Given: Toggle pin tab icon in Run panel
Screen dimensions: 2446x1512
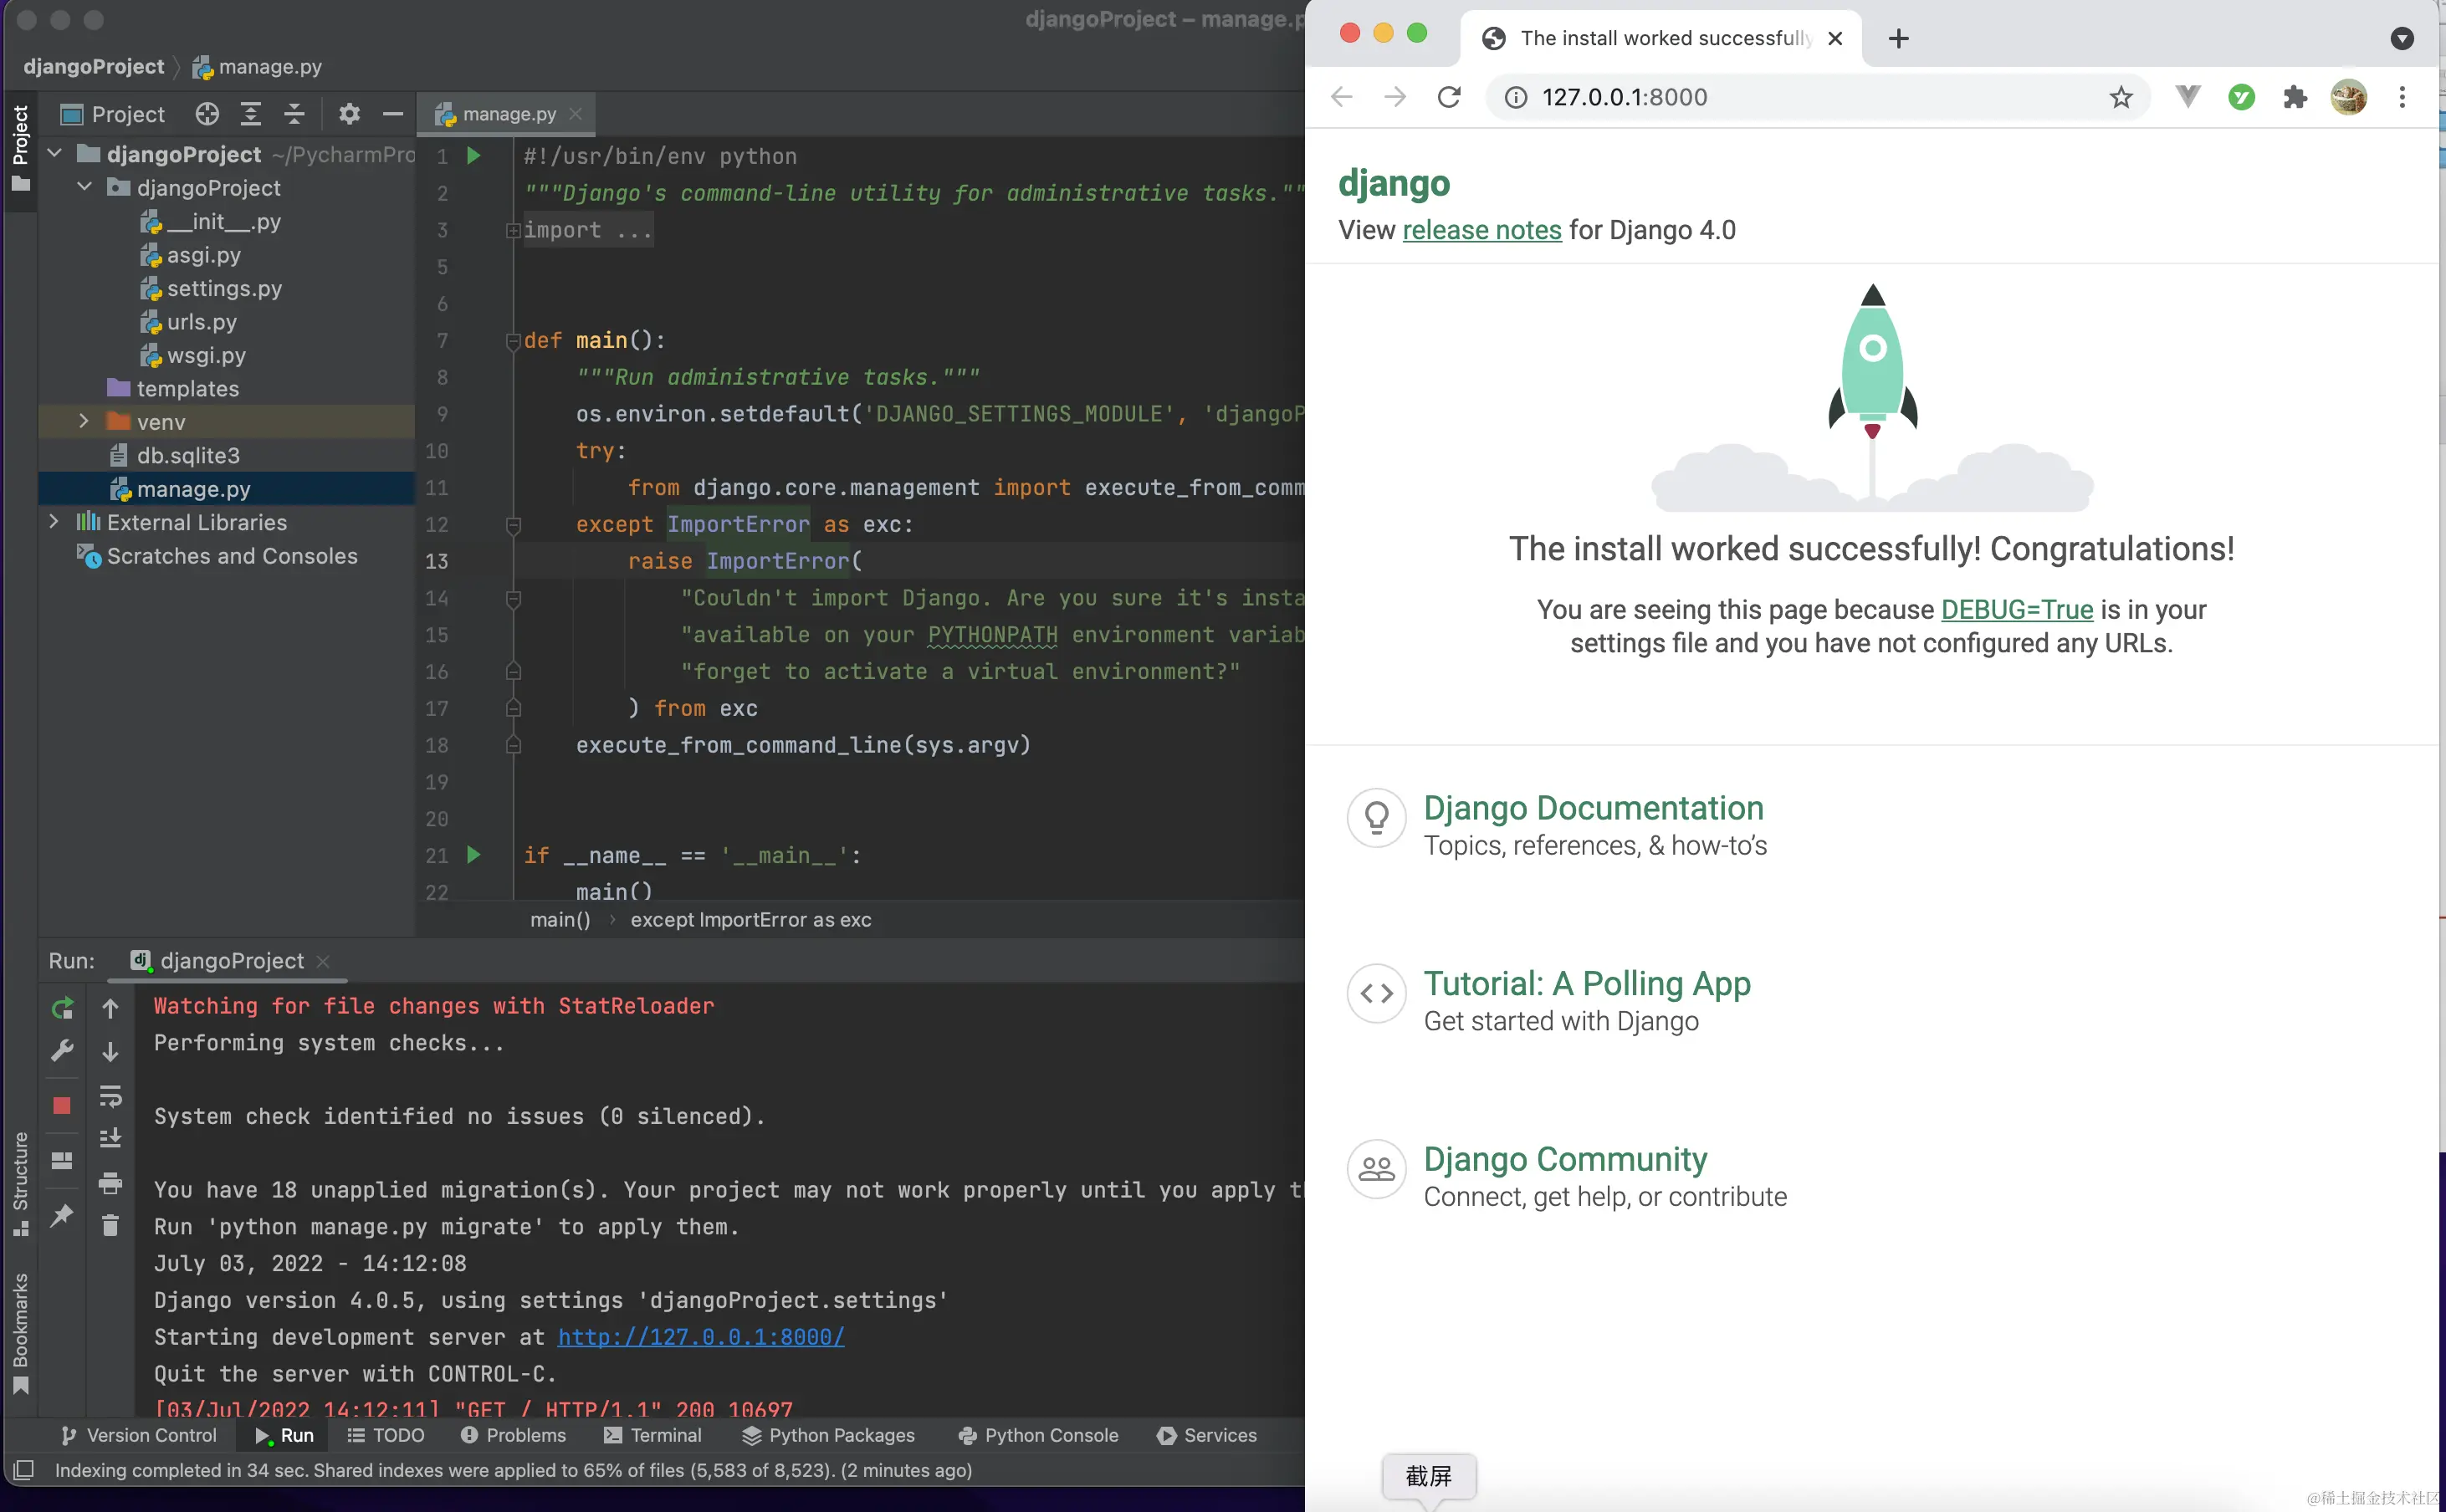Looking at the screenshot, I should pos(62,1215).
